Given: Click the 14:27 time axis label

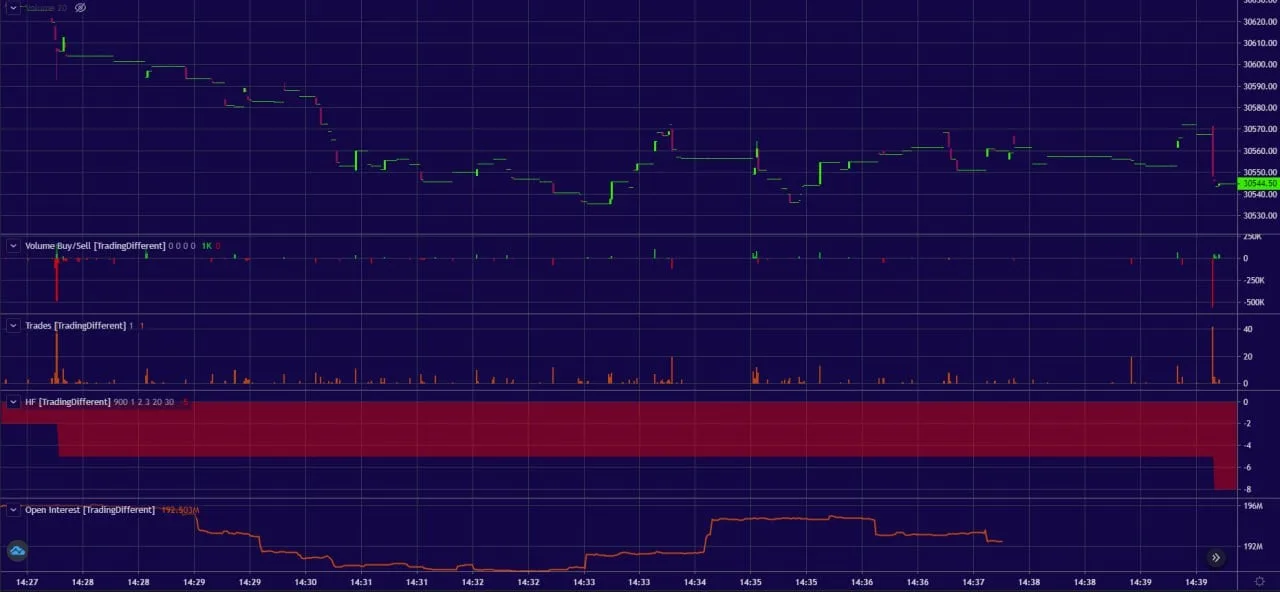Looking at the screenshot, I should pos(28,581).
